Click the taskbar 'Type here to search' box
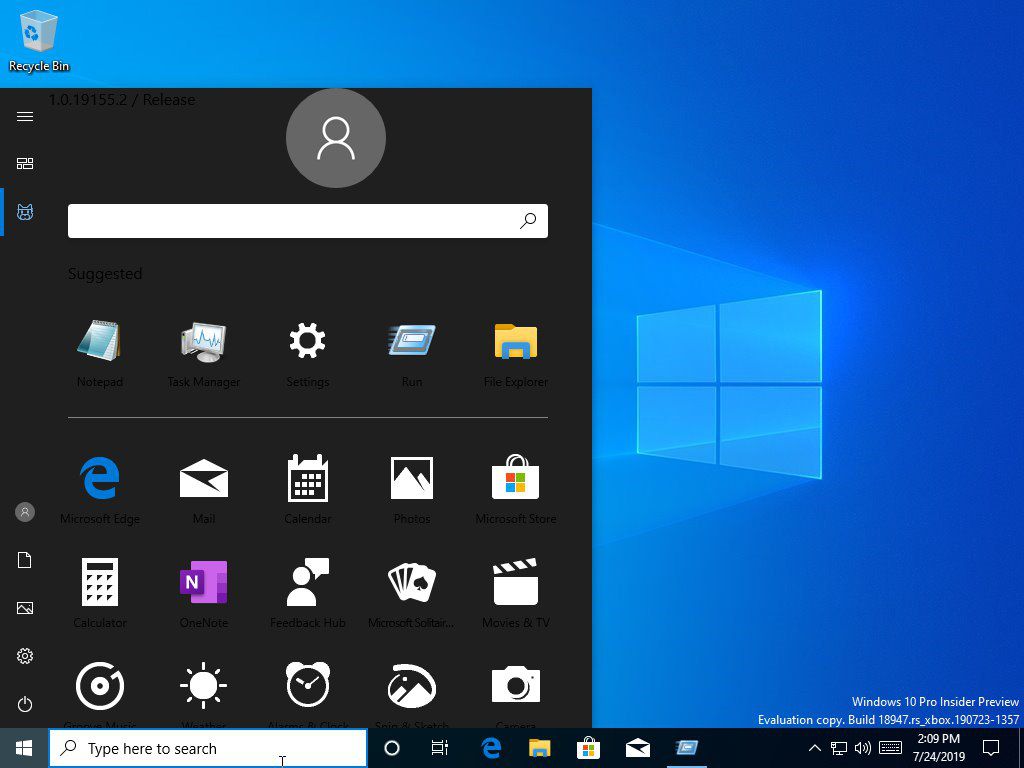 point(208,748)
